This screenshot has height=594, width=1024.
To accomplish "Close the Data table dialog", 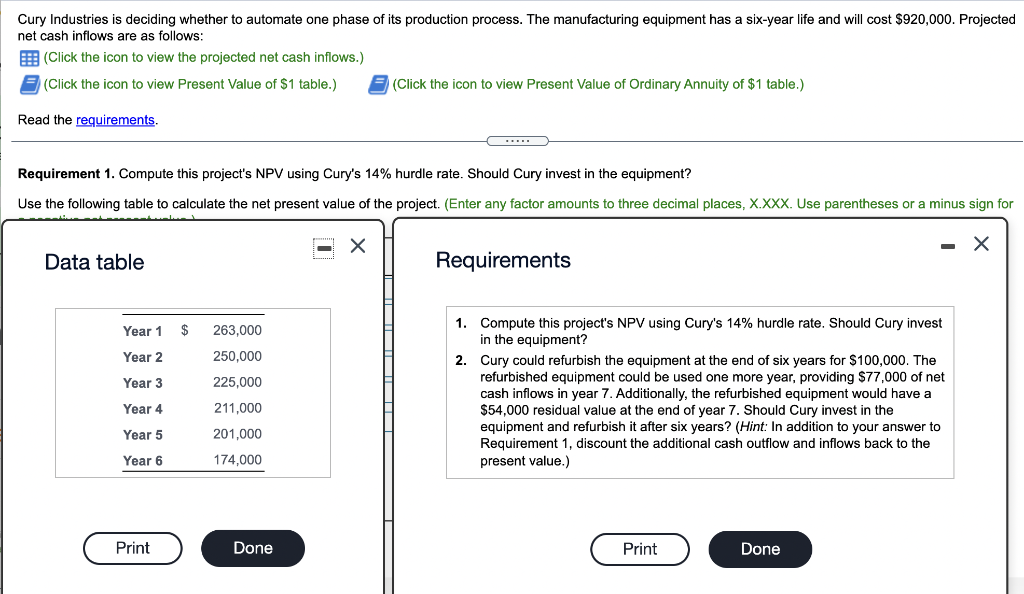I will (357, 245).
